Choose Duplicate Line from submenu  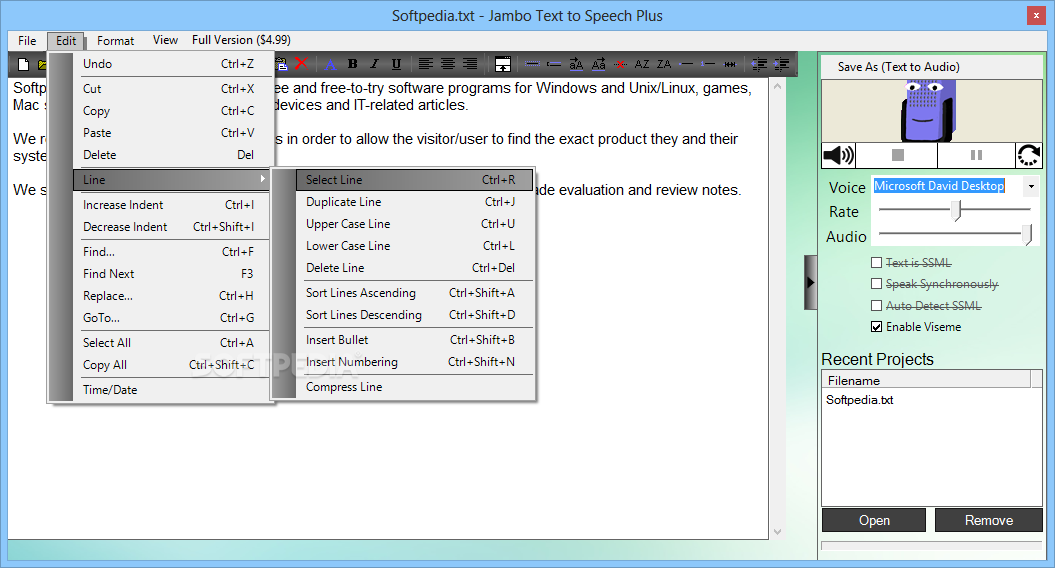tap(414, 202)
